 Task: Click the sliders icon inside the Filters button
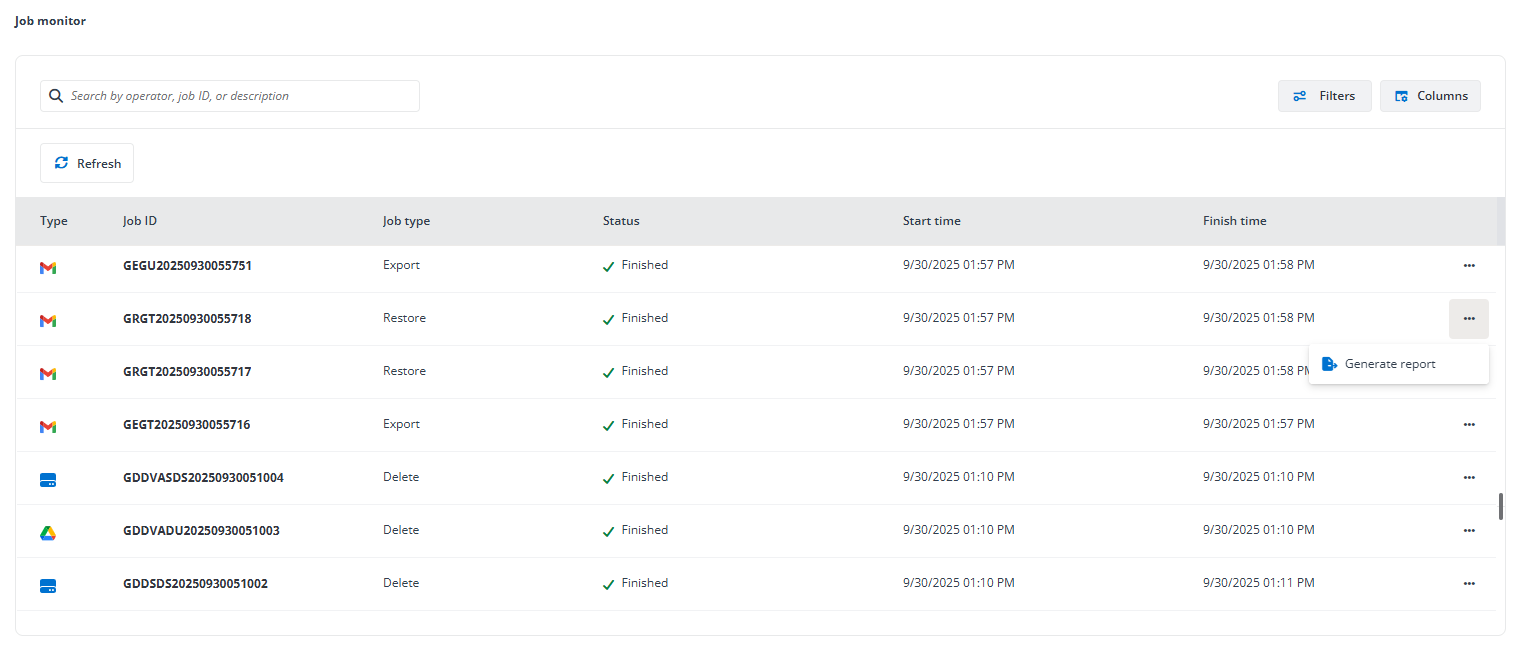1299,95
